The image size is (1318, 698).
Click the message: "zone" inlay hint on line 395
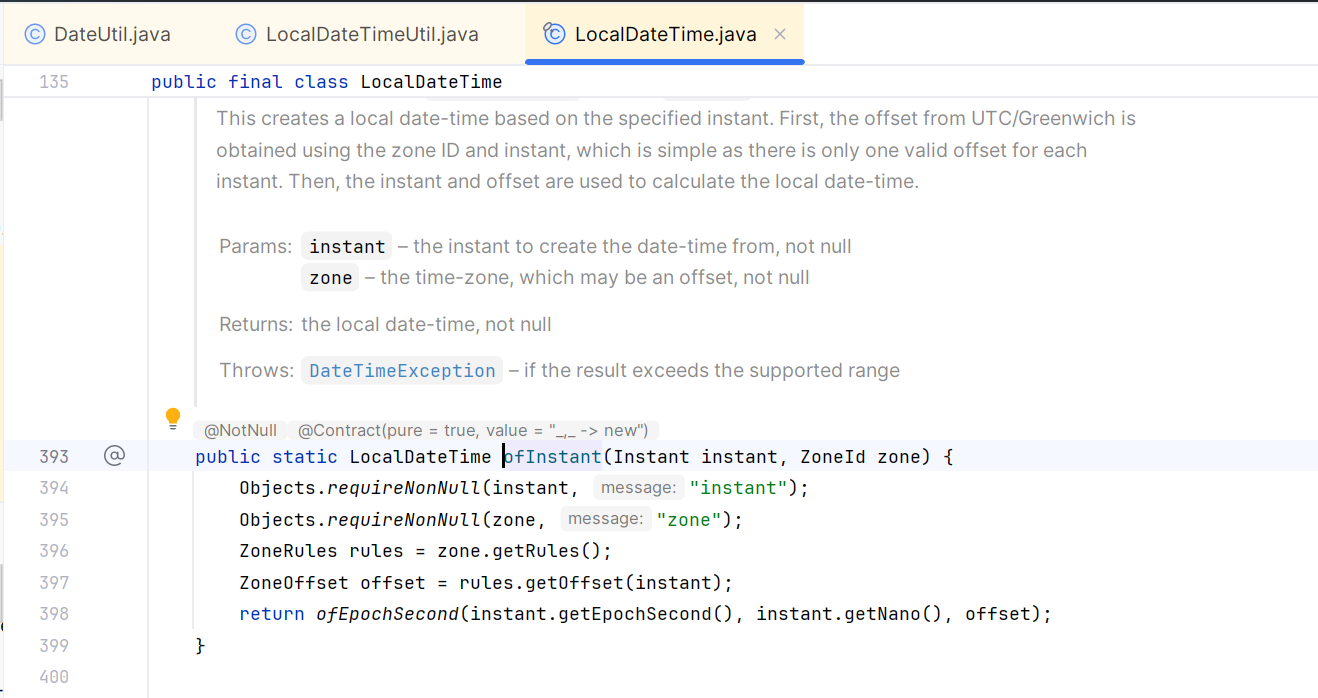tap(606, 519)
